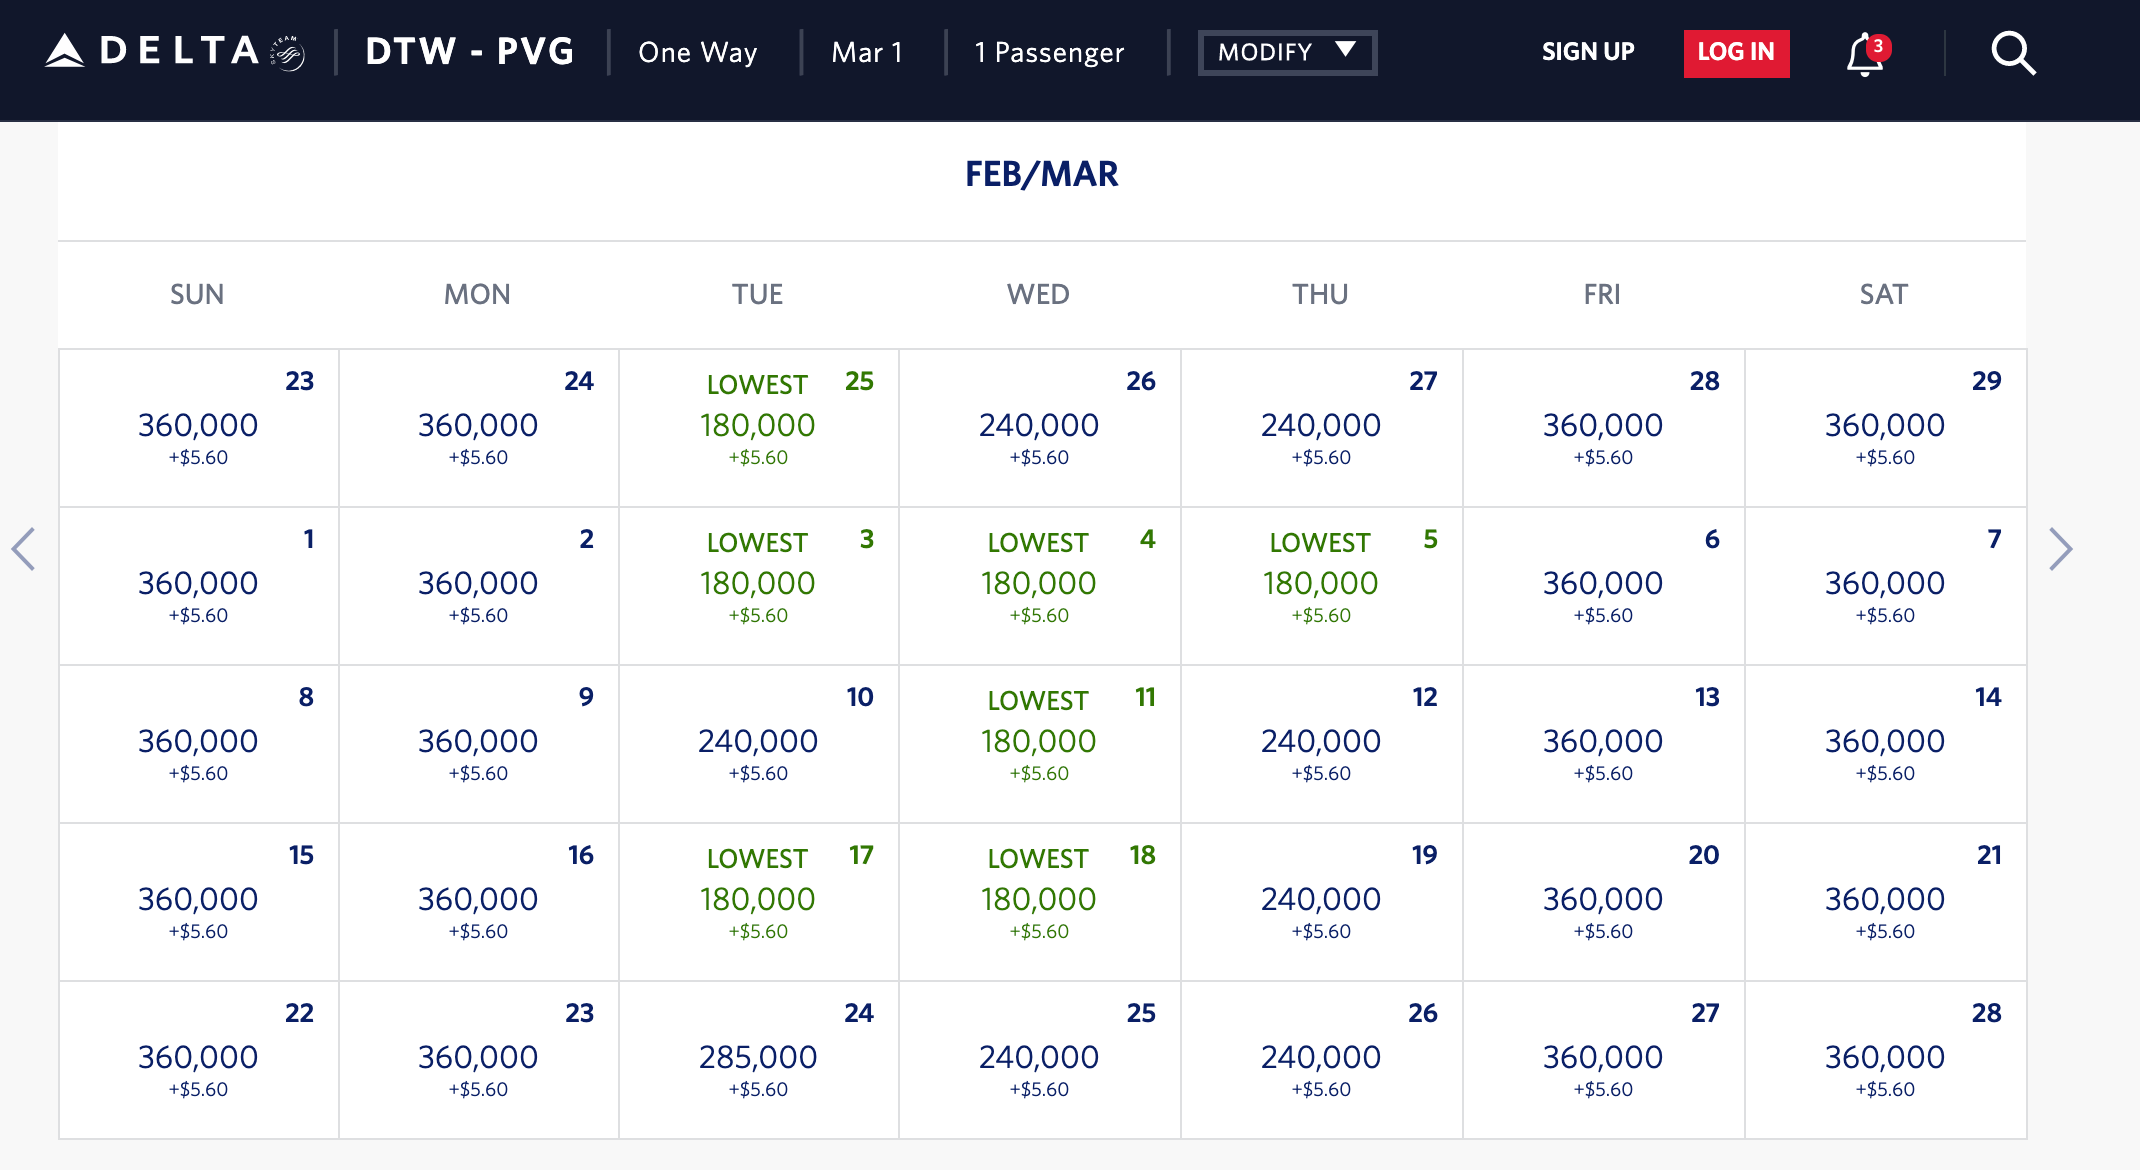Choose March 1 fare cell
This screenshot has width=2140, height=1170.
pyautogui.click(x=198, y=585)
